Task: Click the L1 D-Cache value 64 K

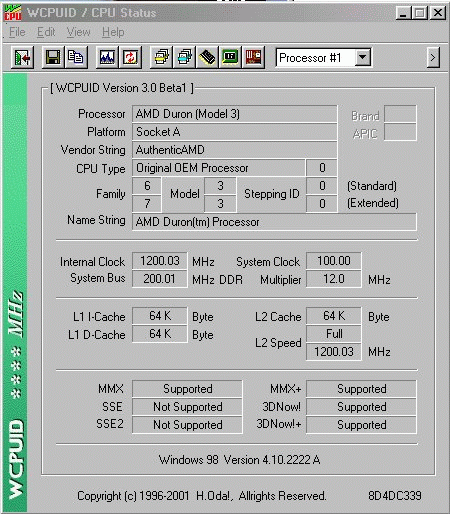Action: click(x=160, y=334)
